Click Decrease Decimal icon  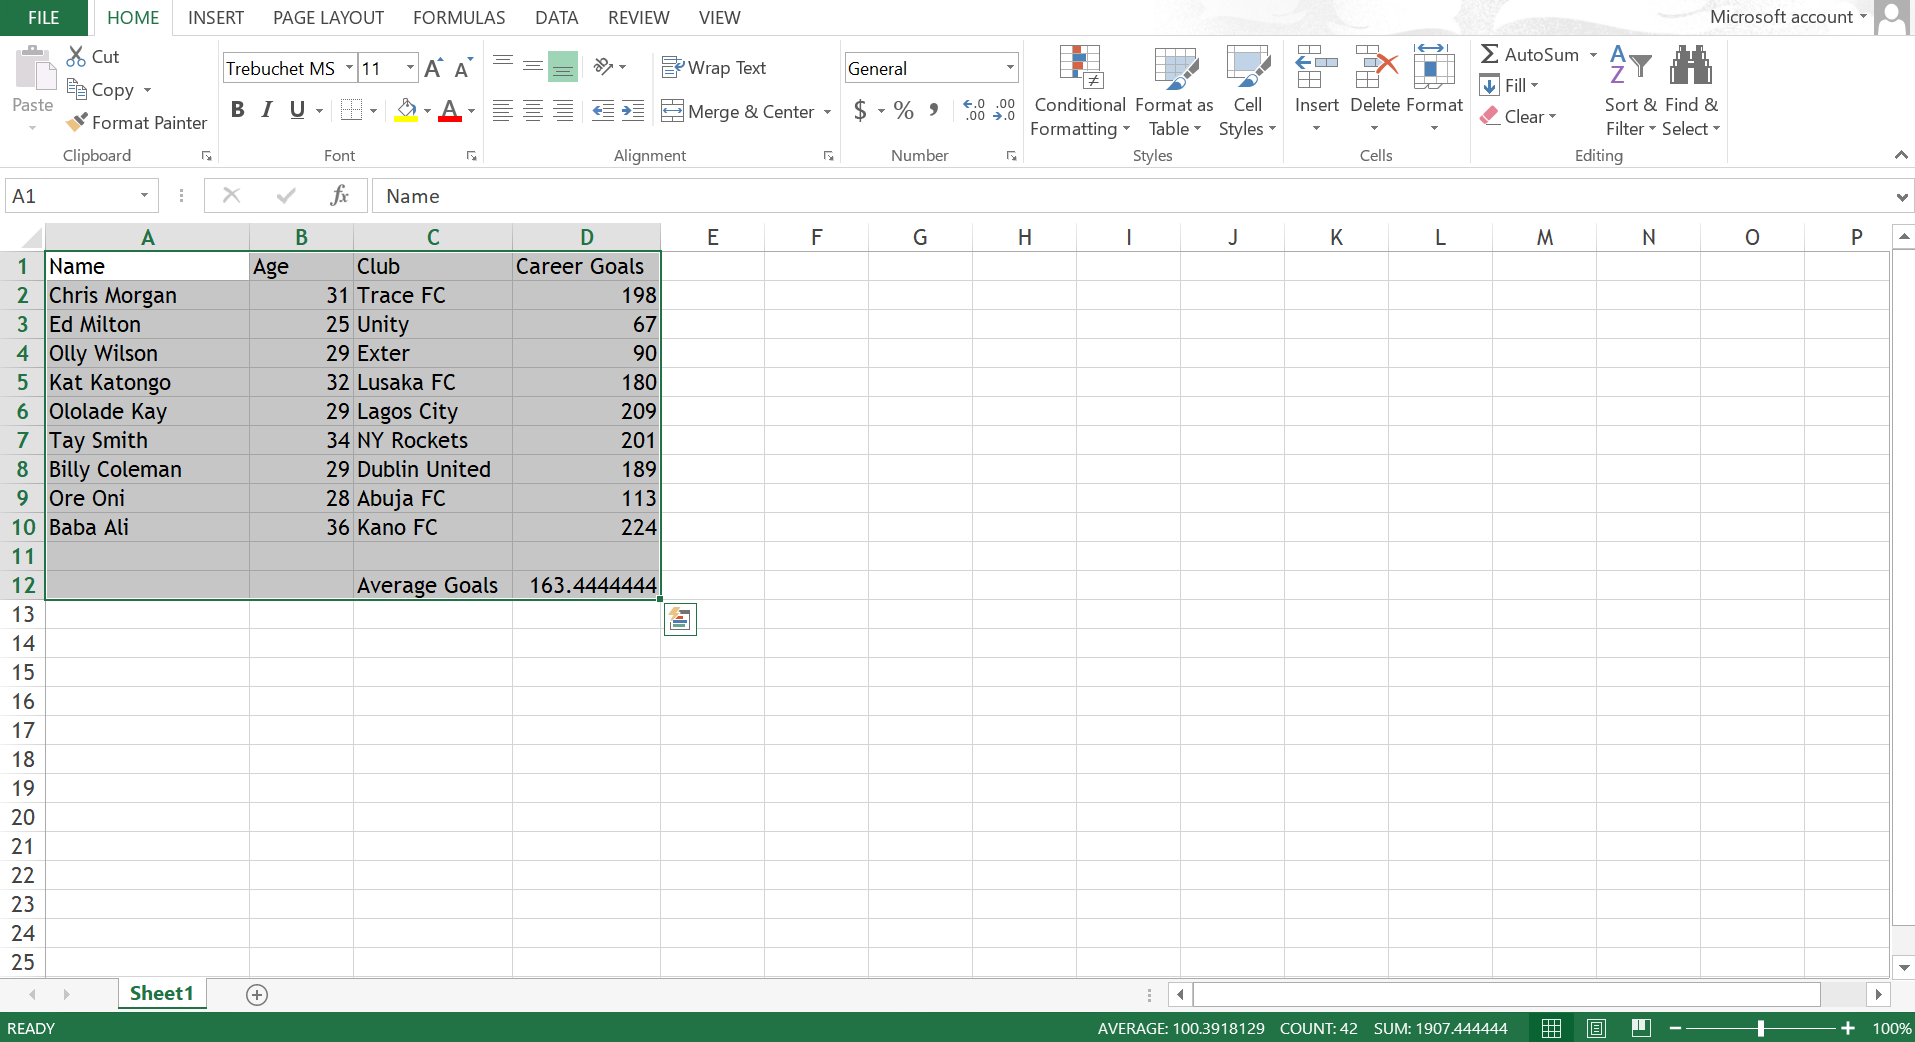[1004, 111]
